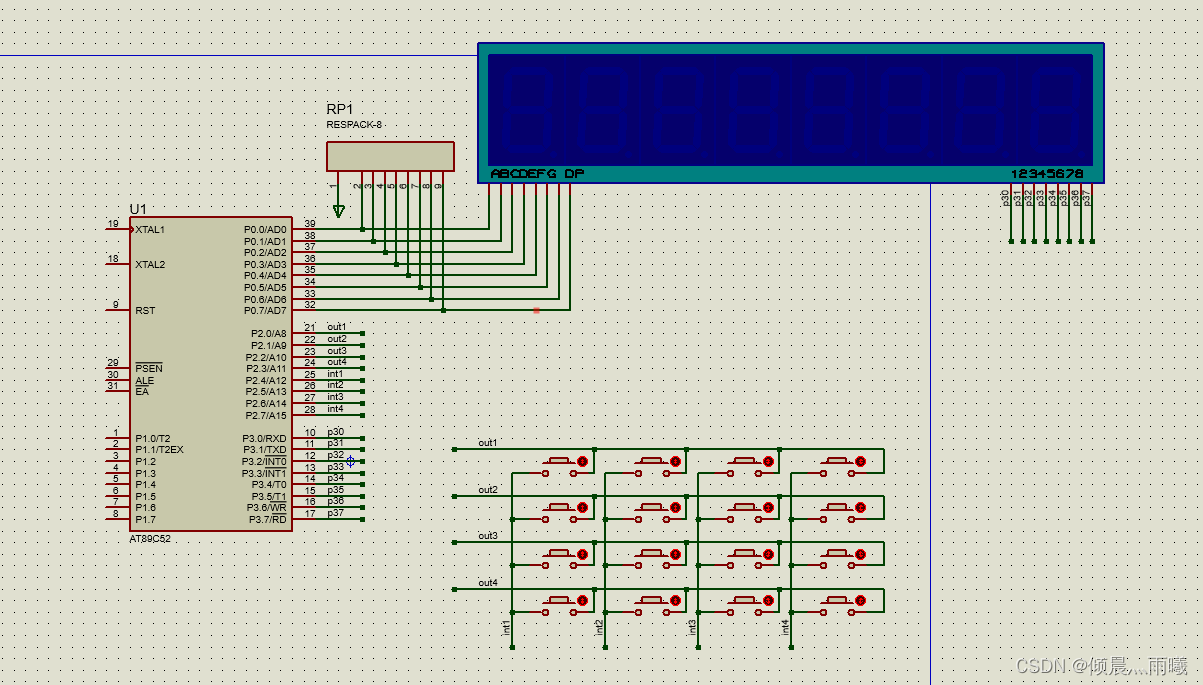This screenshot has height=685, width=1203.
Task: Click the p30 label under the display digit pins
Action: [x=1006, y=198]
